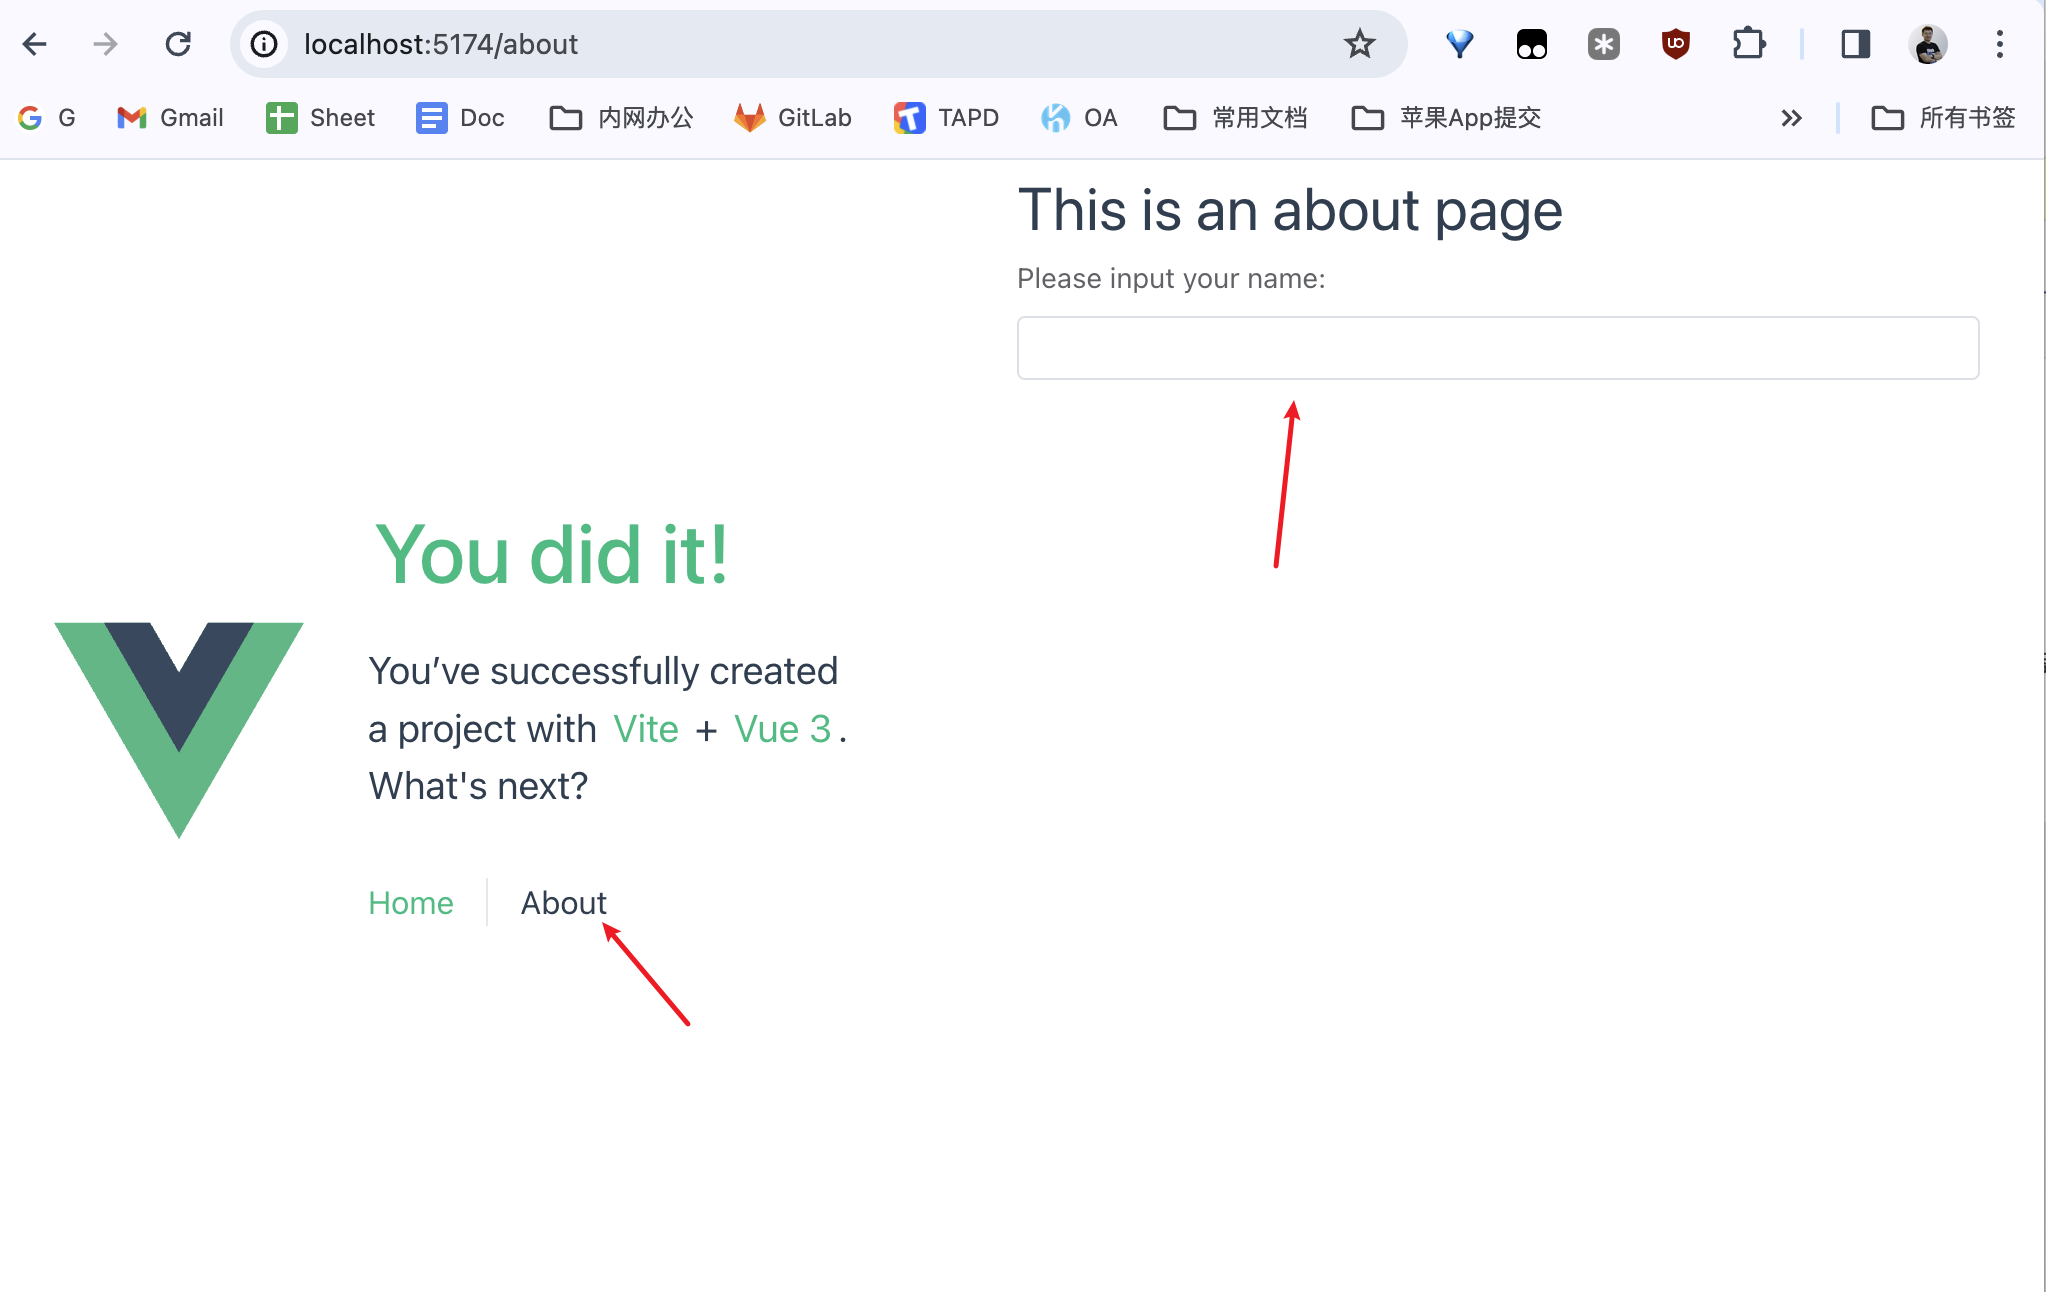Open the Tampermonkey extension icon

(1532, 44)
